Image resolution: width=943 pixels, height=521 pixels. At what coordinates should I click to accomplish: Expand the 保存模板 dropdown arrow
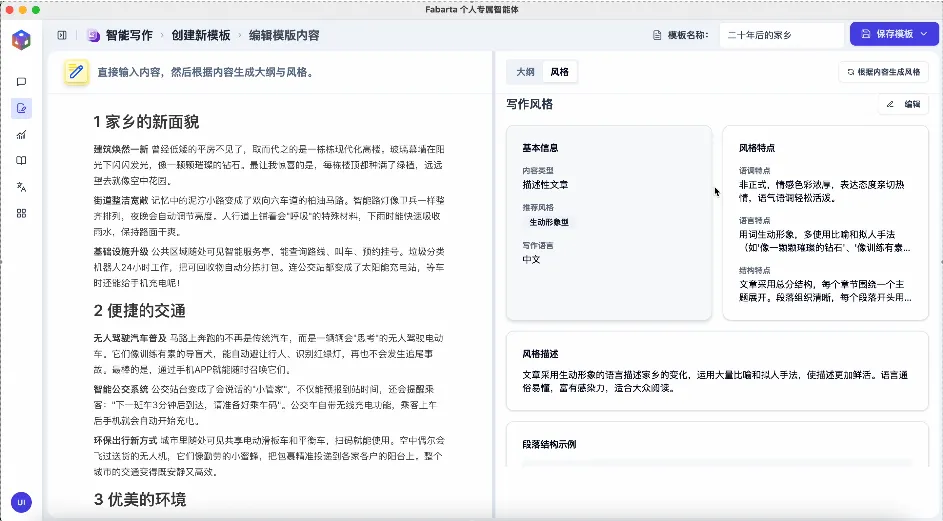(923, 34)
